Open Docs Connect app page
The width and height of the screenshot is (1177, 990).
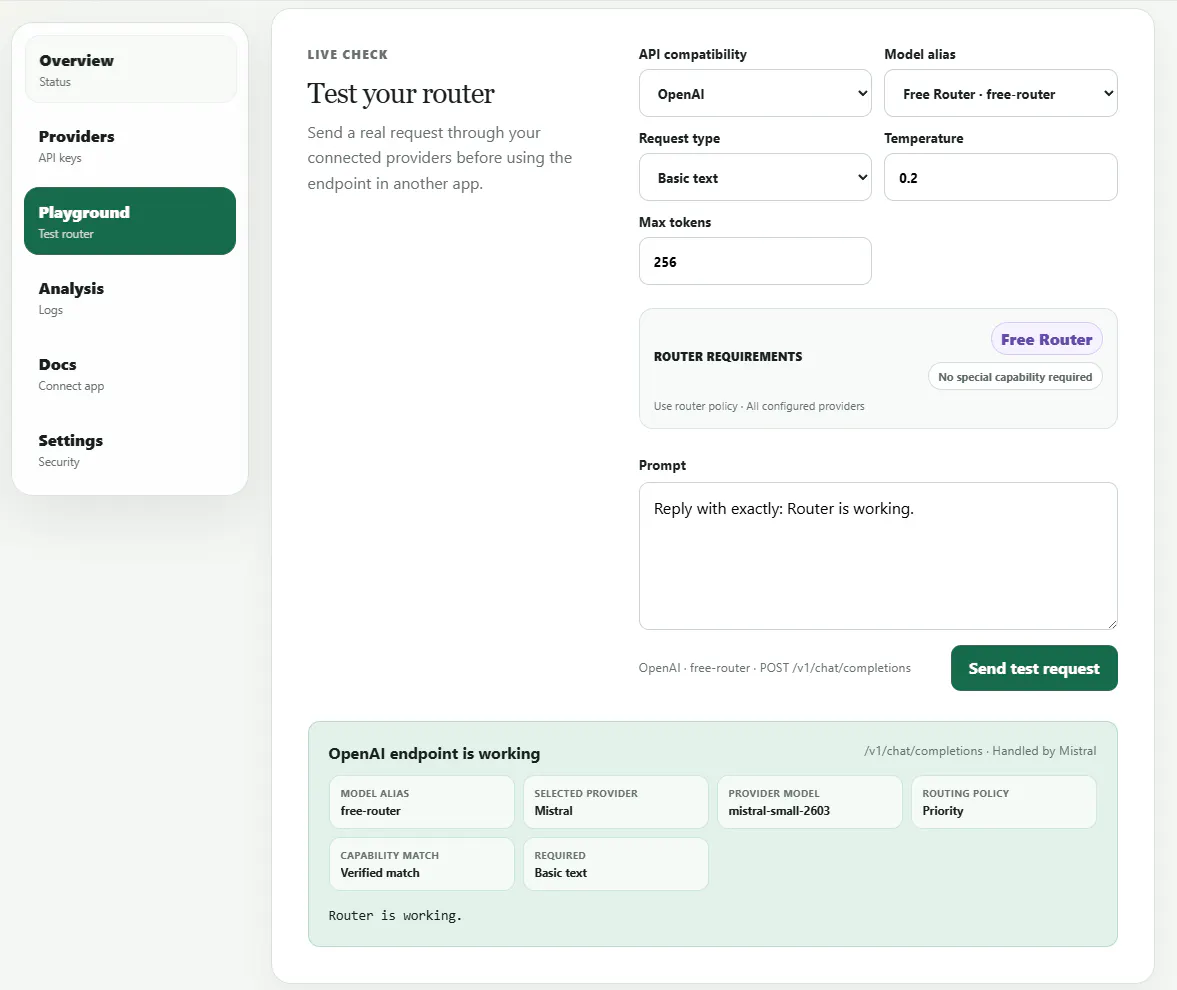point(131,373)
